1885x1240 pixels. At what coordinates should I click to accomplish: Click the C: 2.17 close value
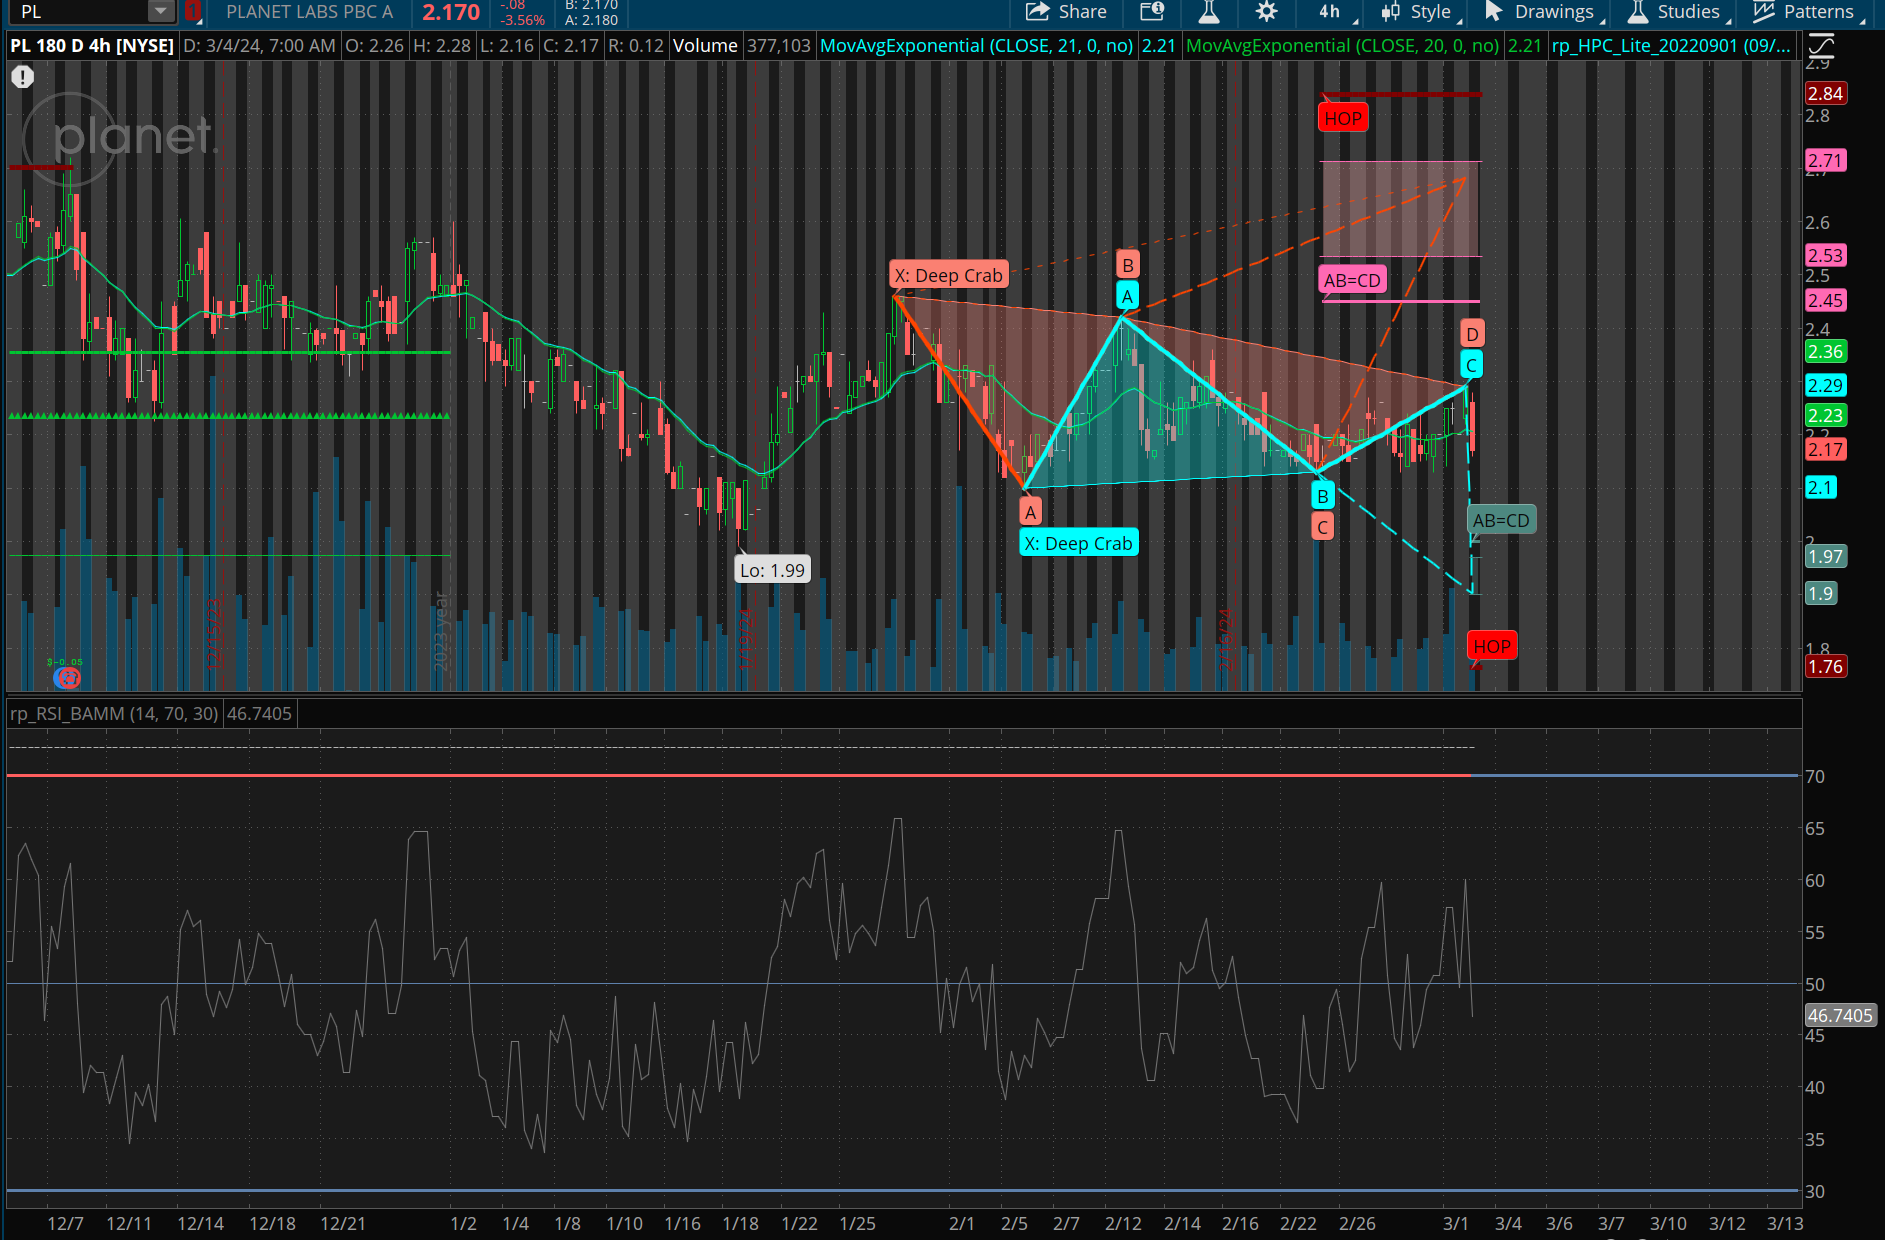coord(571,46)
